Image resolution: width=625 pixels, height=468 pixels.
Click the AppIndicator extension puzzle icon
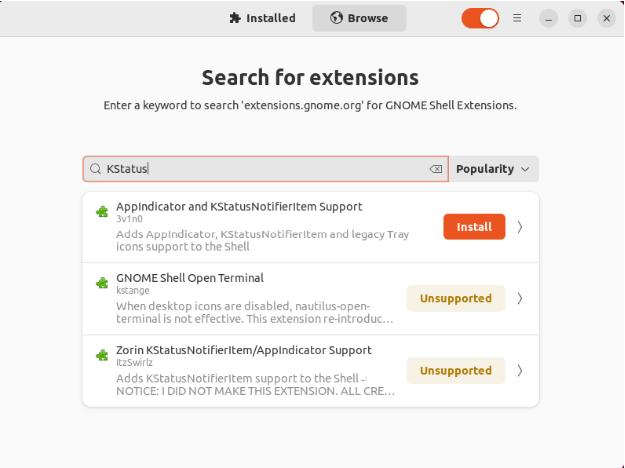(101, 212)
